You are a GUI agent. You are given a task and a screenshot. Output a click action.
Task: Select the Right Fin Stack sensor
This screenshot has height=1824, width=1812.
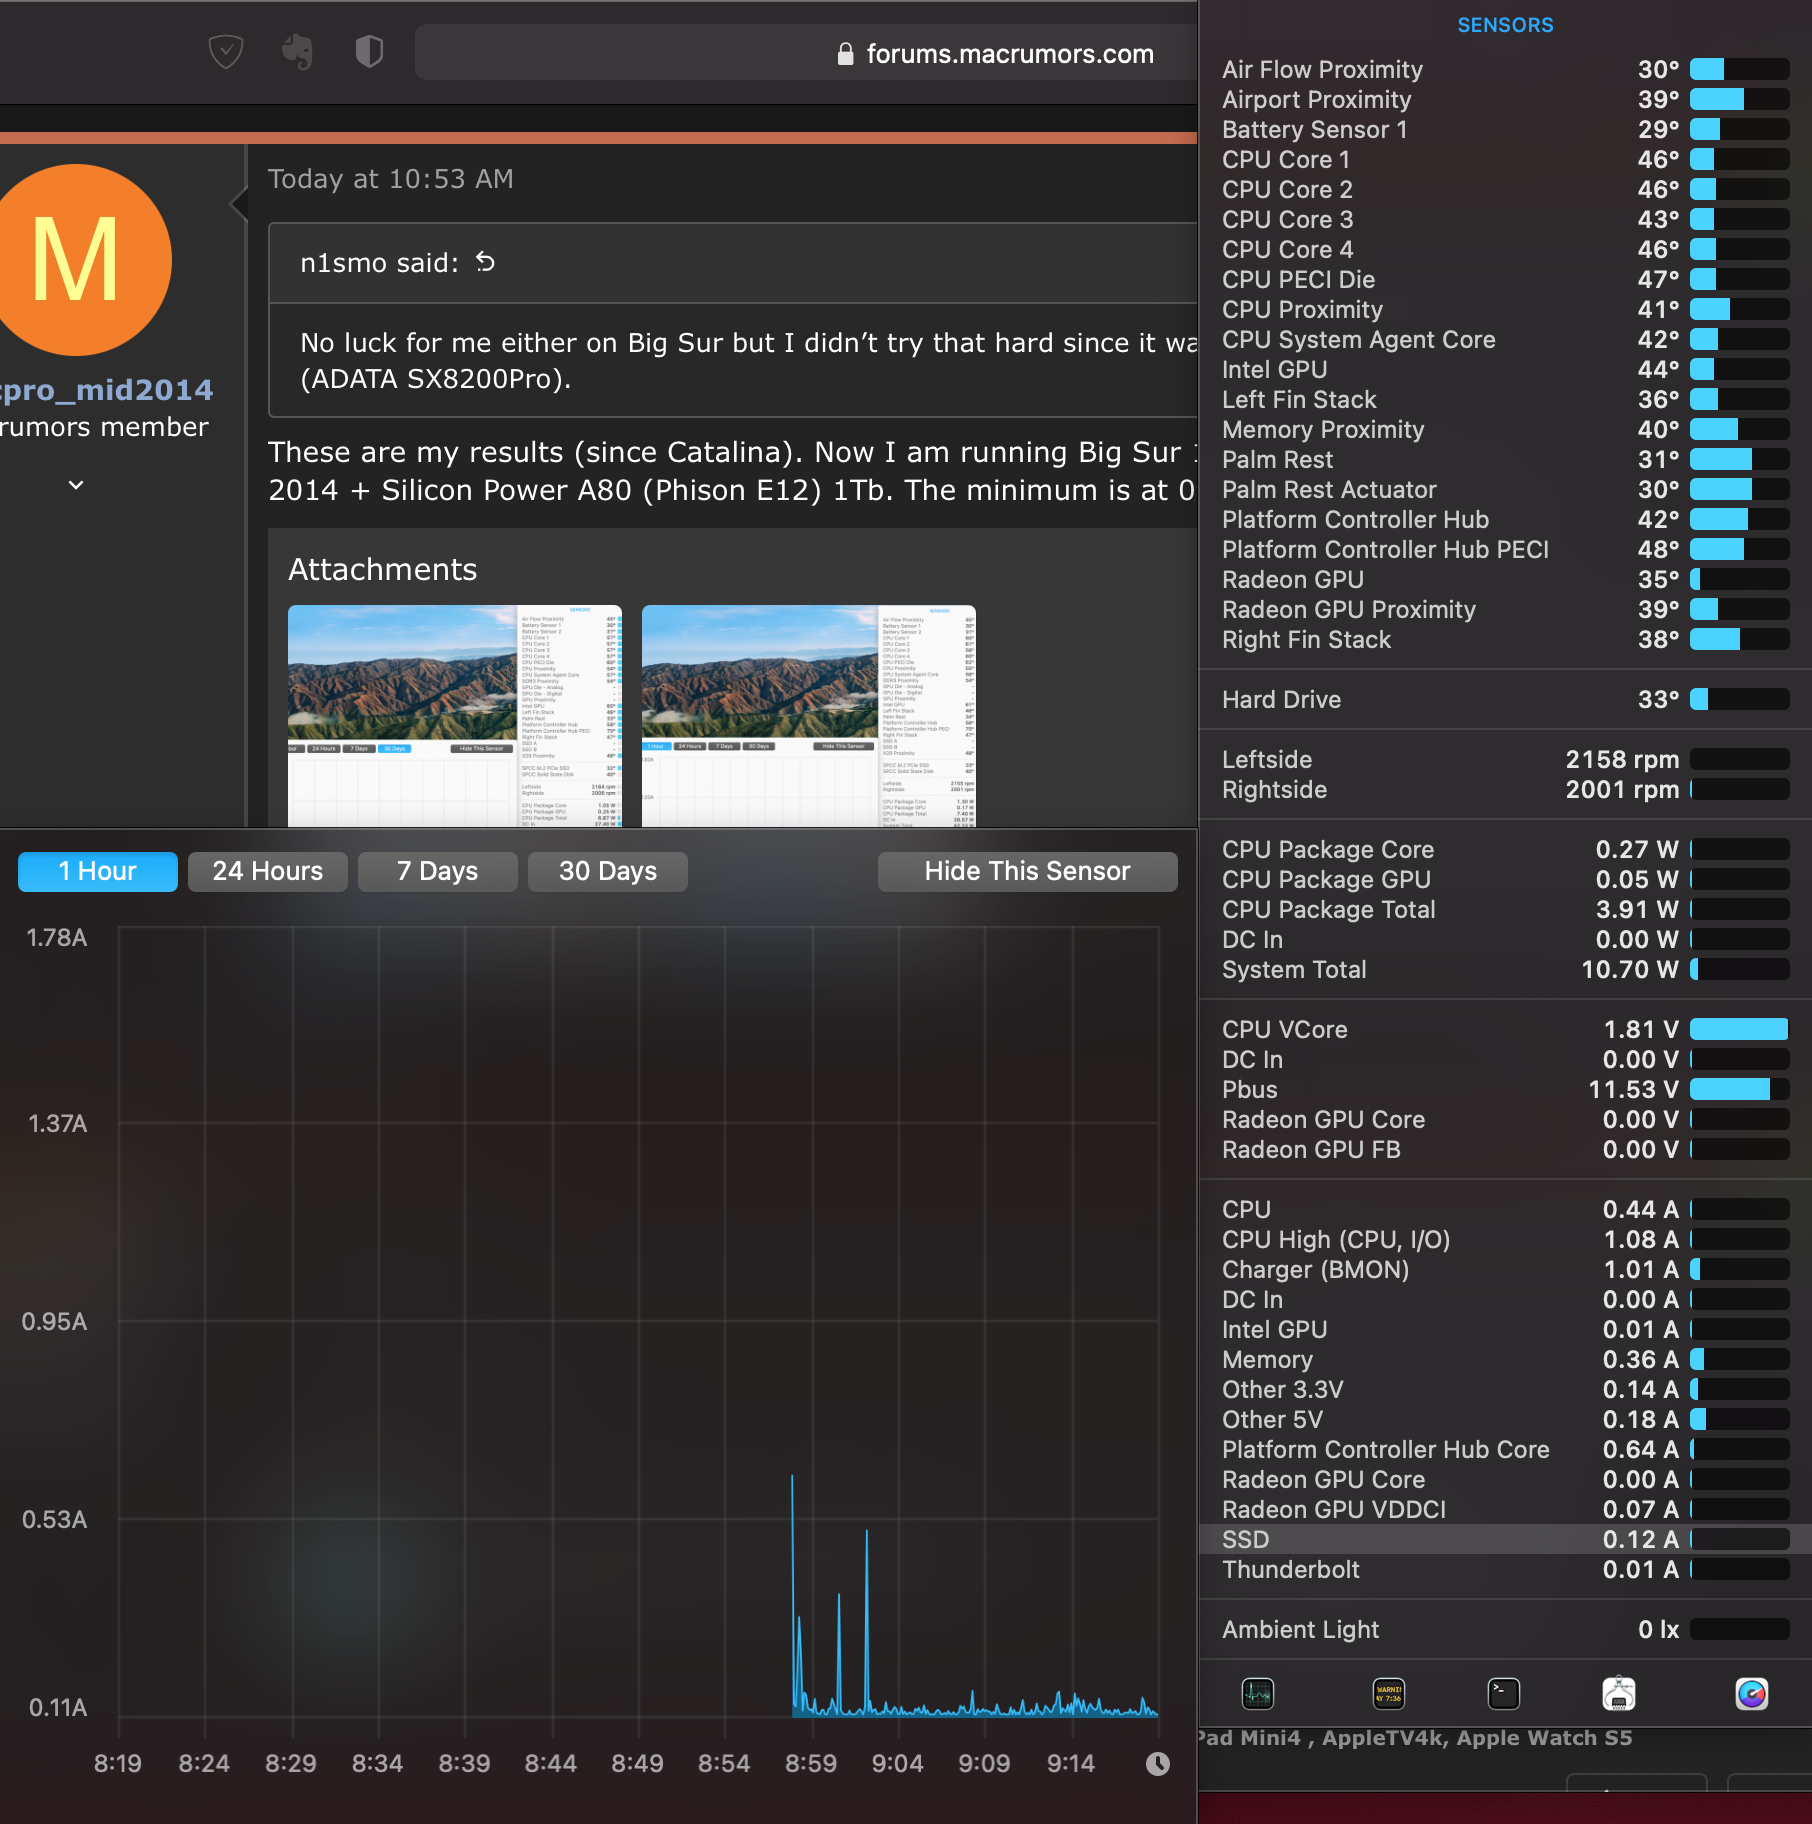tap(1505, 639)
